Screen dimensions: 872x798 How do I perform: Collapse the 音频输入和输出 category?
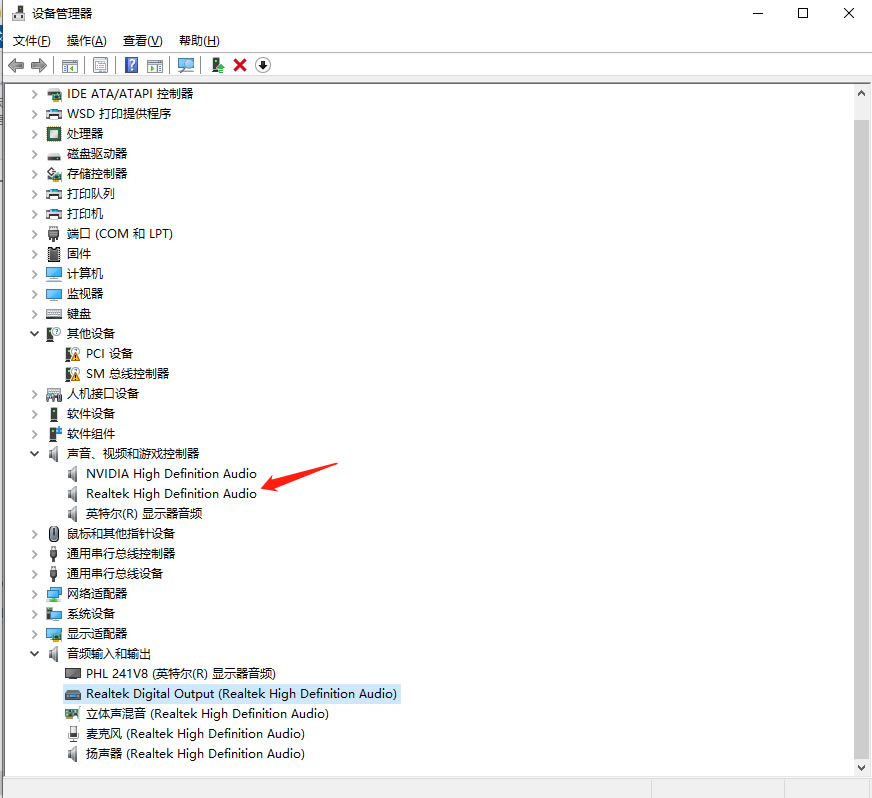(x=34, y=654)
